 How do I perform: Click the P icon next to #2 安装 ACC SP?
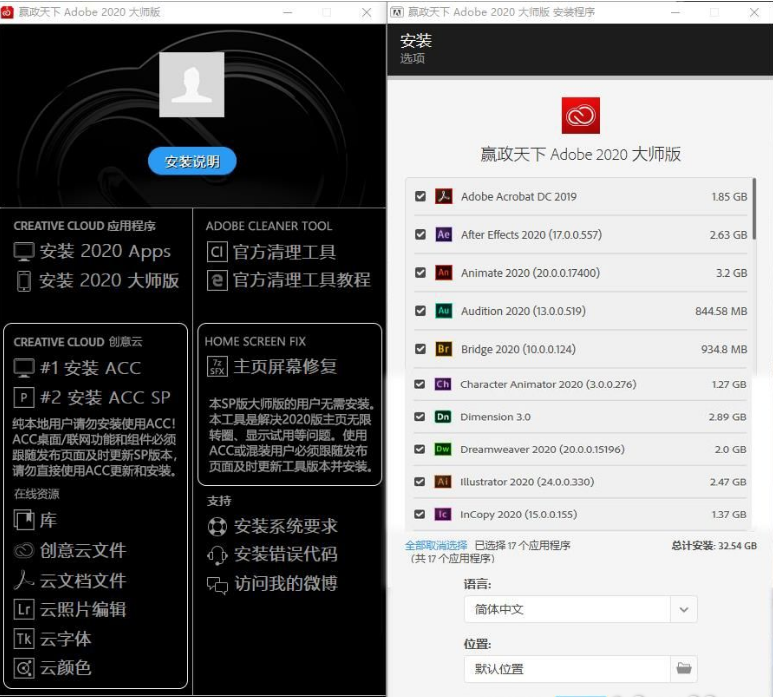tap(24, 397)
